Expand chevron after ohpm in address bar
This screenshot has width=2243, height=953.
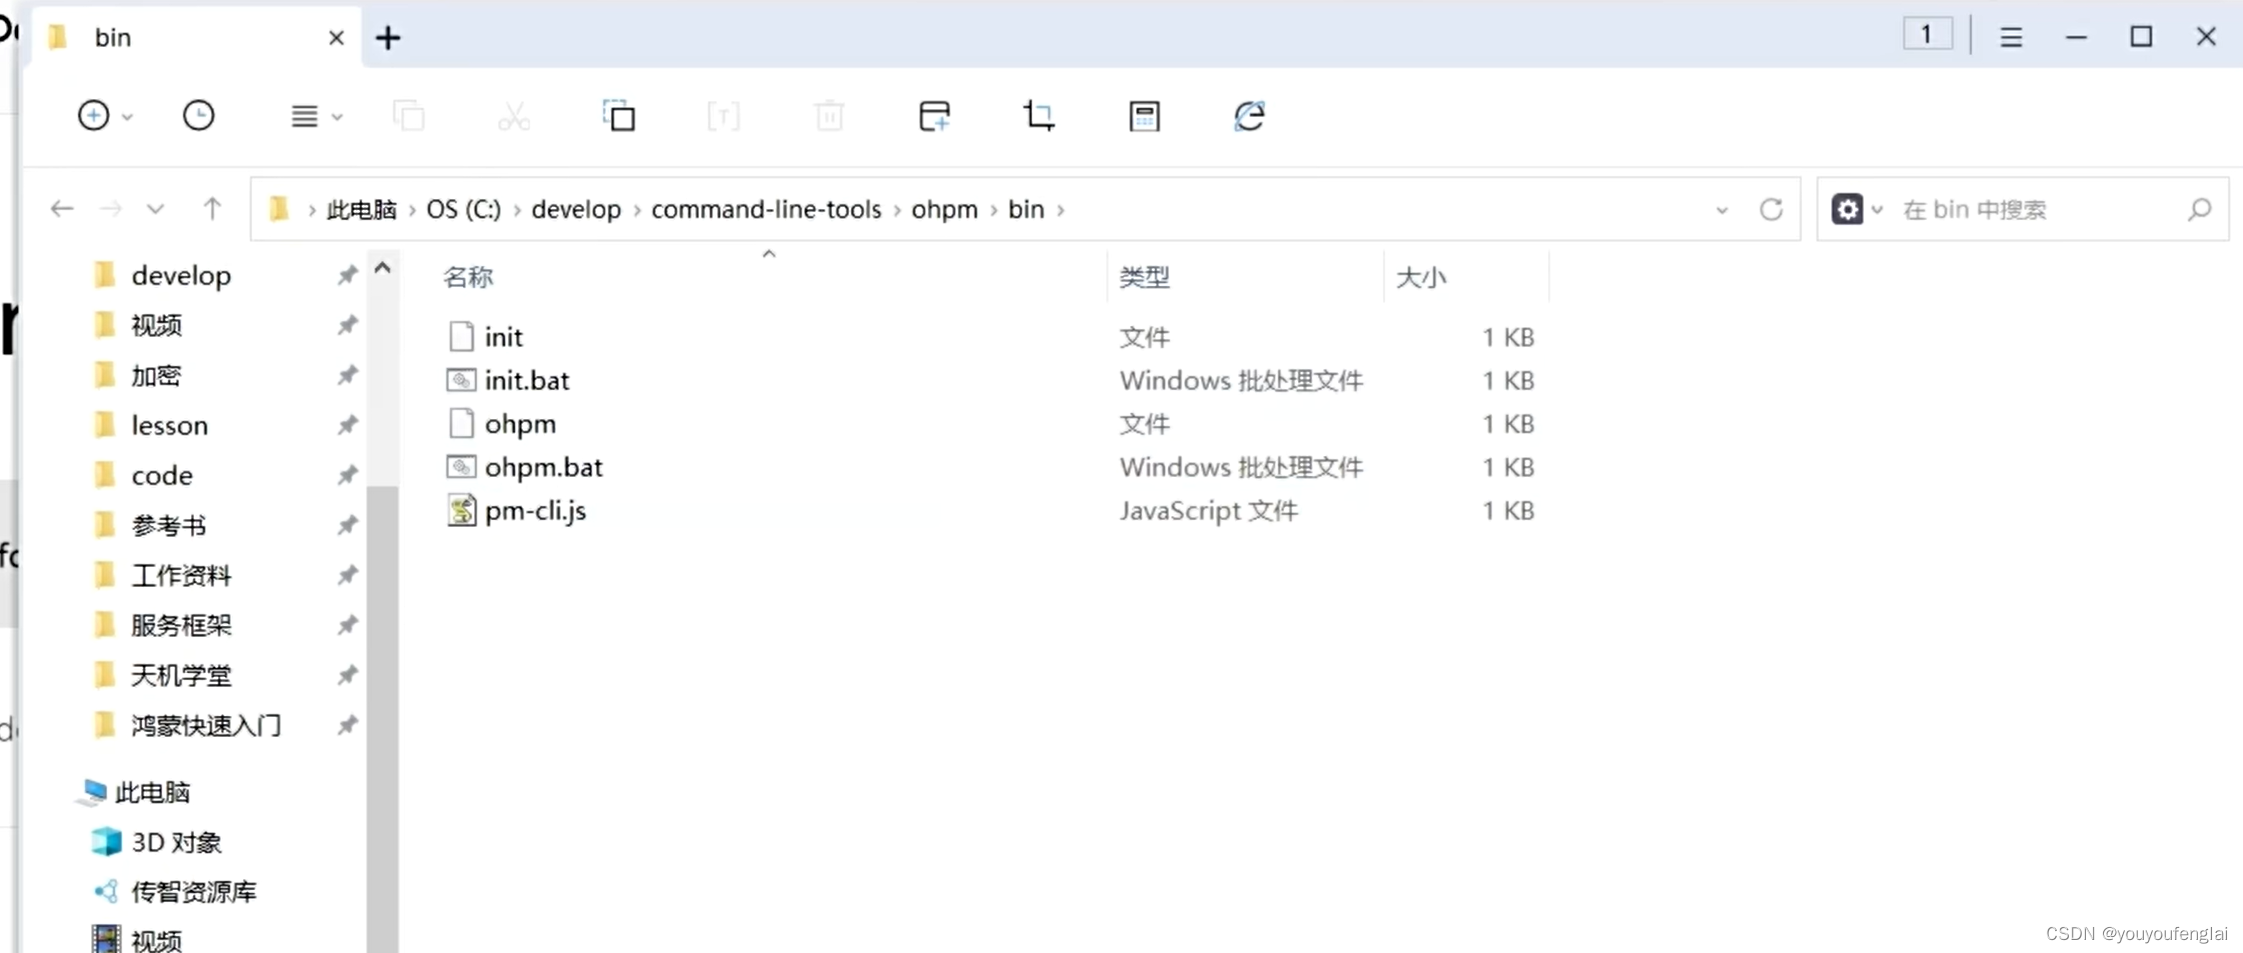click(993, 210)
